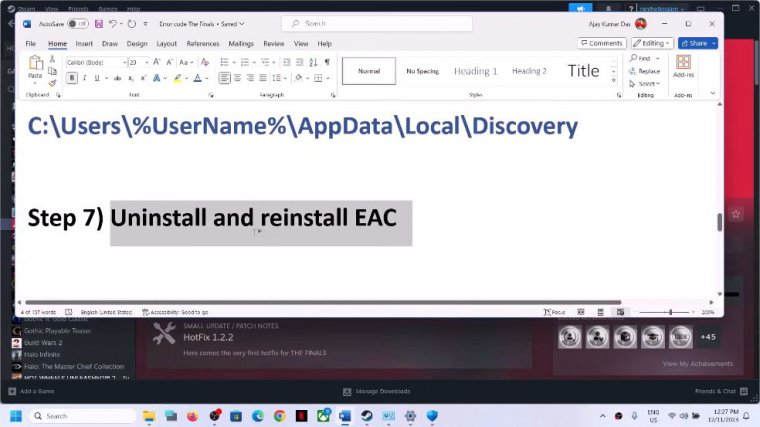Image resolution: width=760 pixels, height=427 pixels.
Task: Click the Clear All Formatting icon
Action: click(203, 62)
